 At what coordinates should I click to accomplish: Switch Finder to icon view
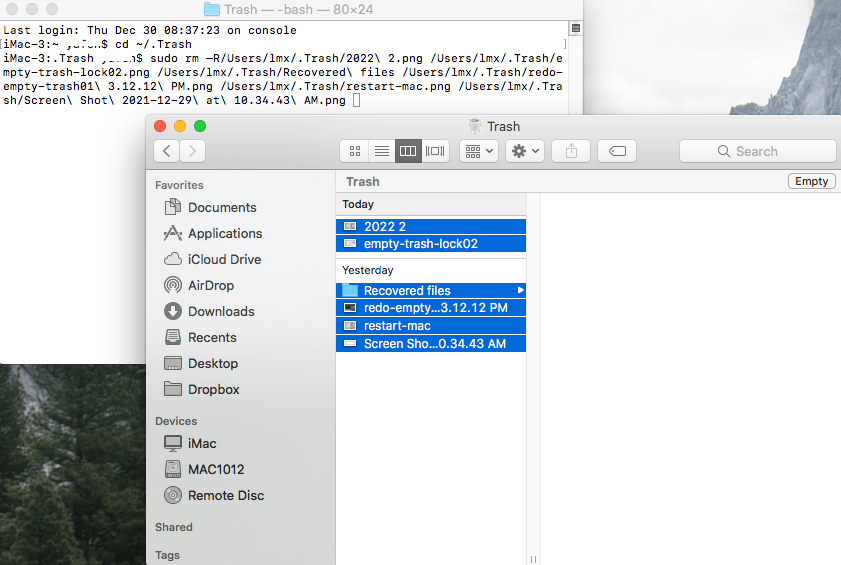355,151
